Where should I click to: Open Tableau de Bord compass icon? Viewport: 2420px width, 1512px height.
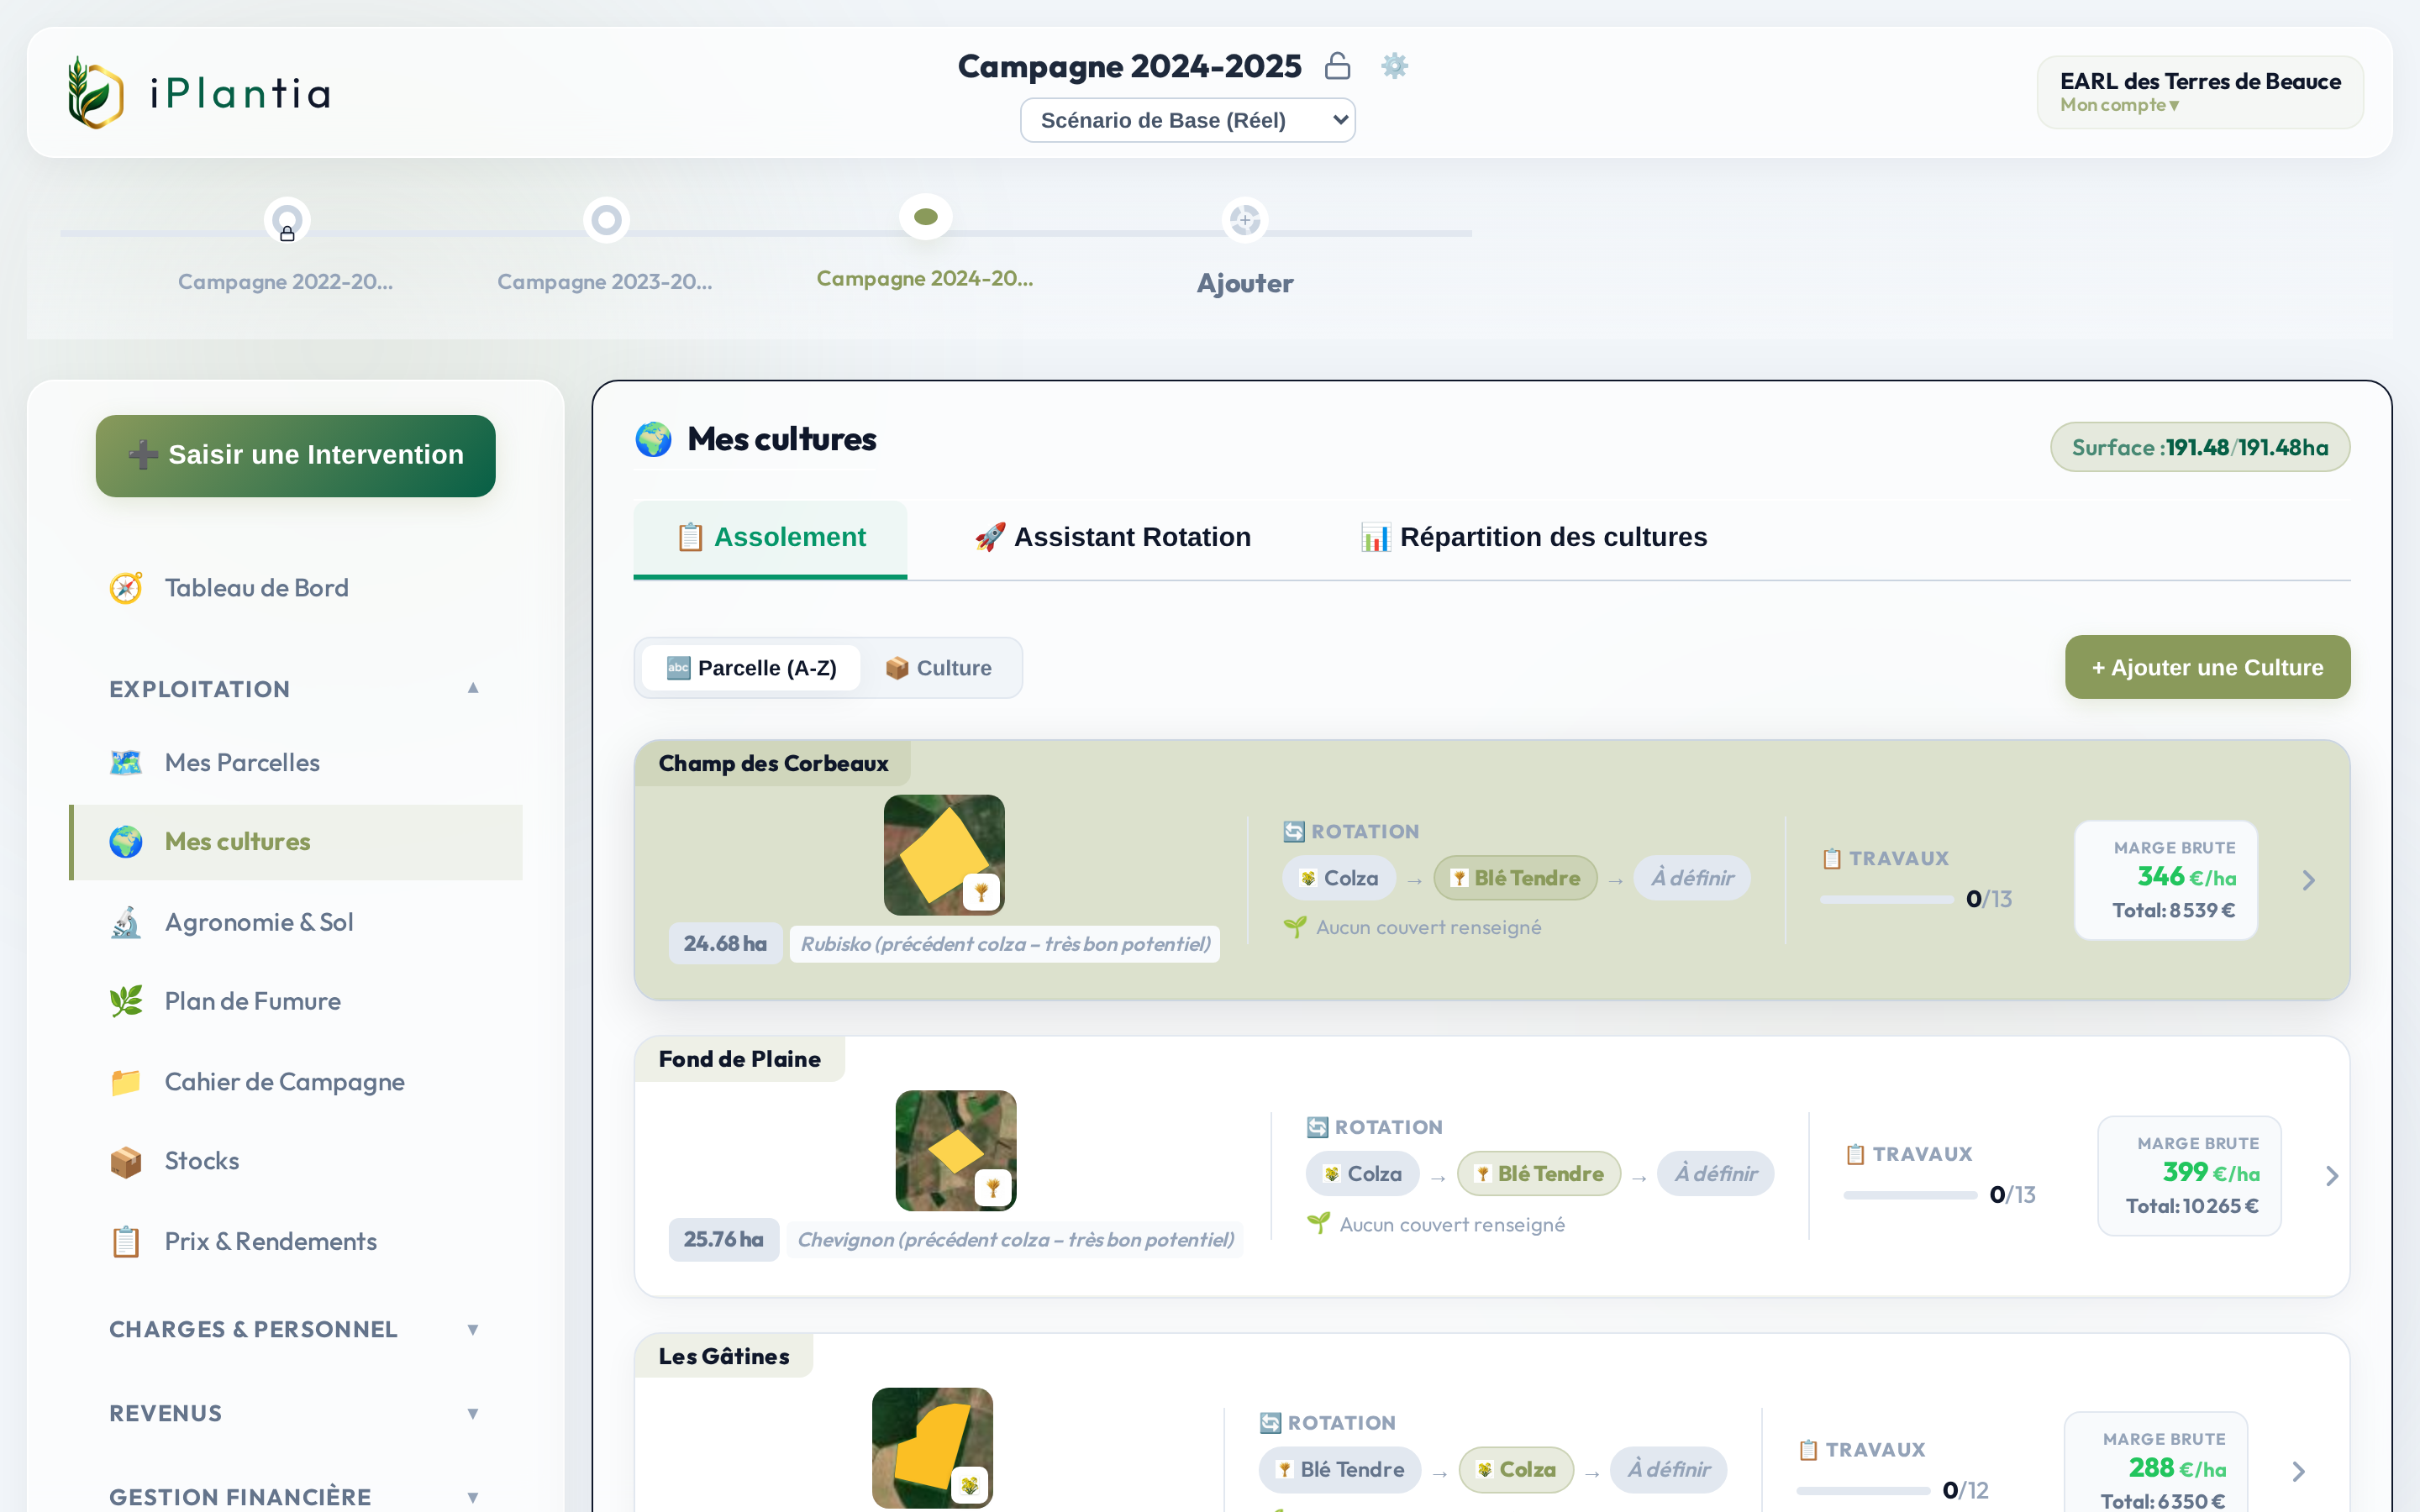tap(126, 588)
